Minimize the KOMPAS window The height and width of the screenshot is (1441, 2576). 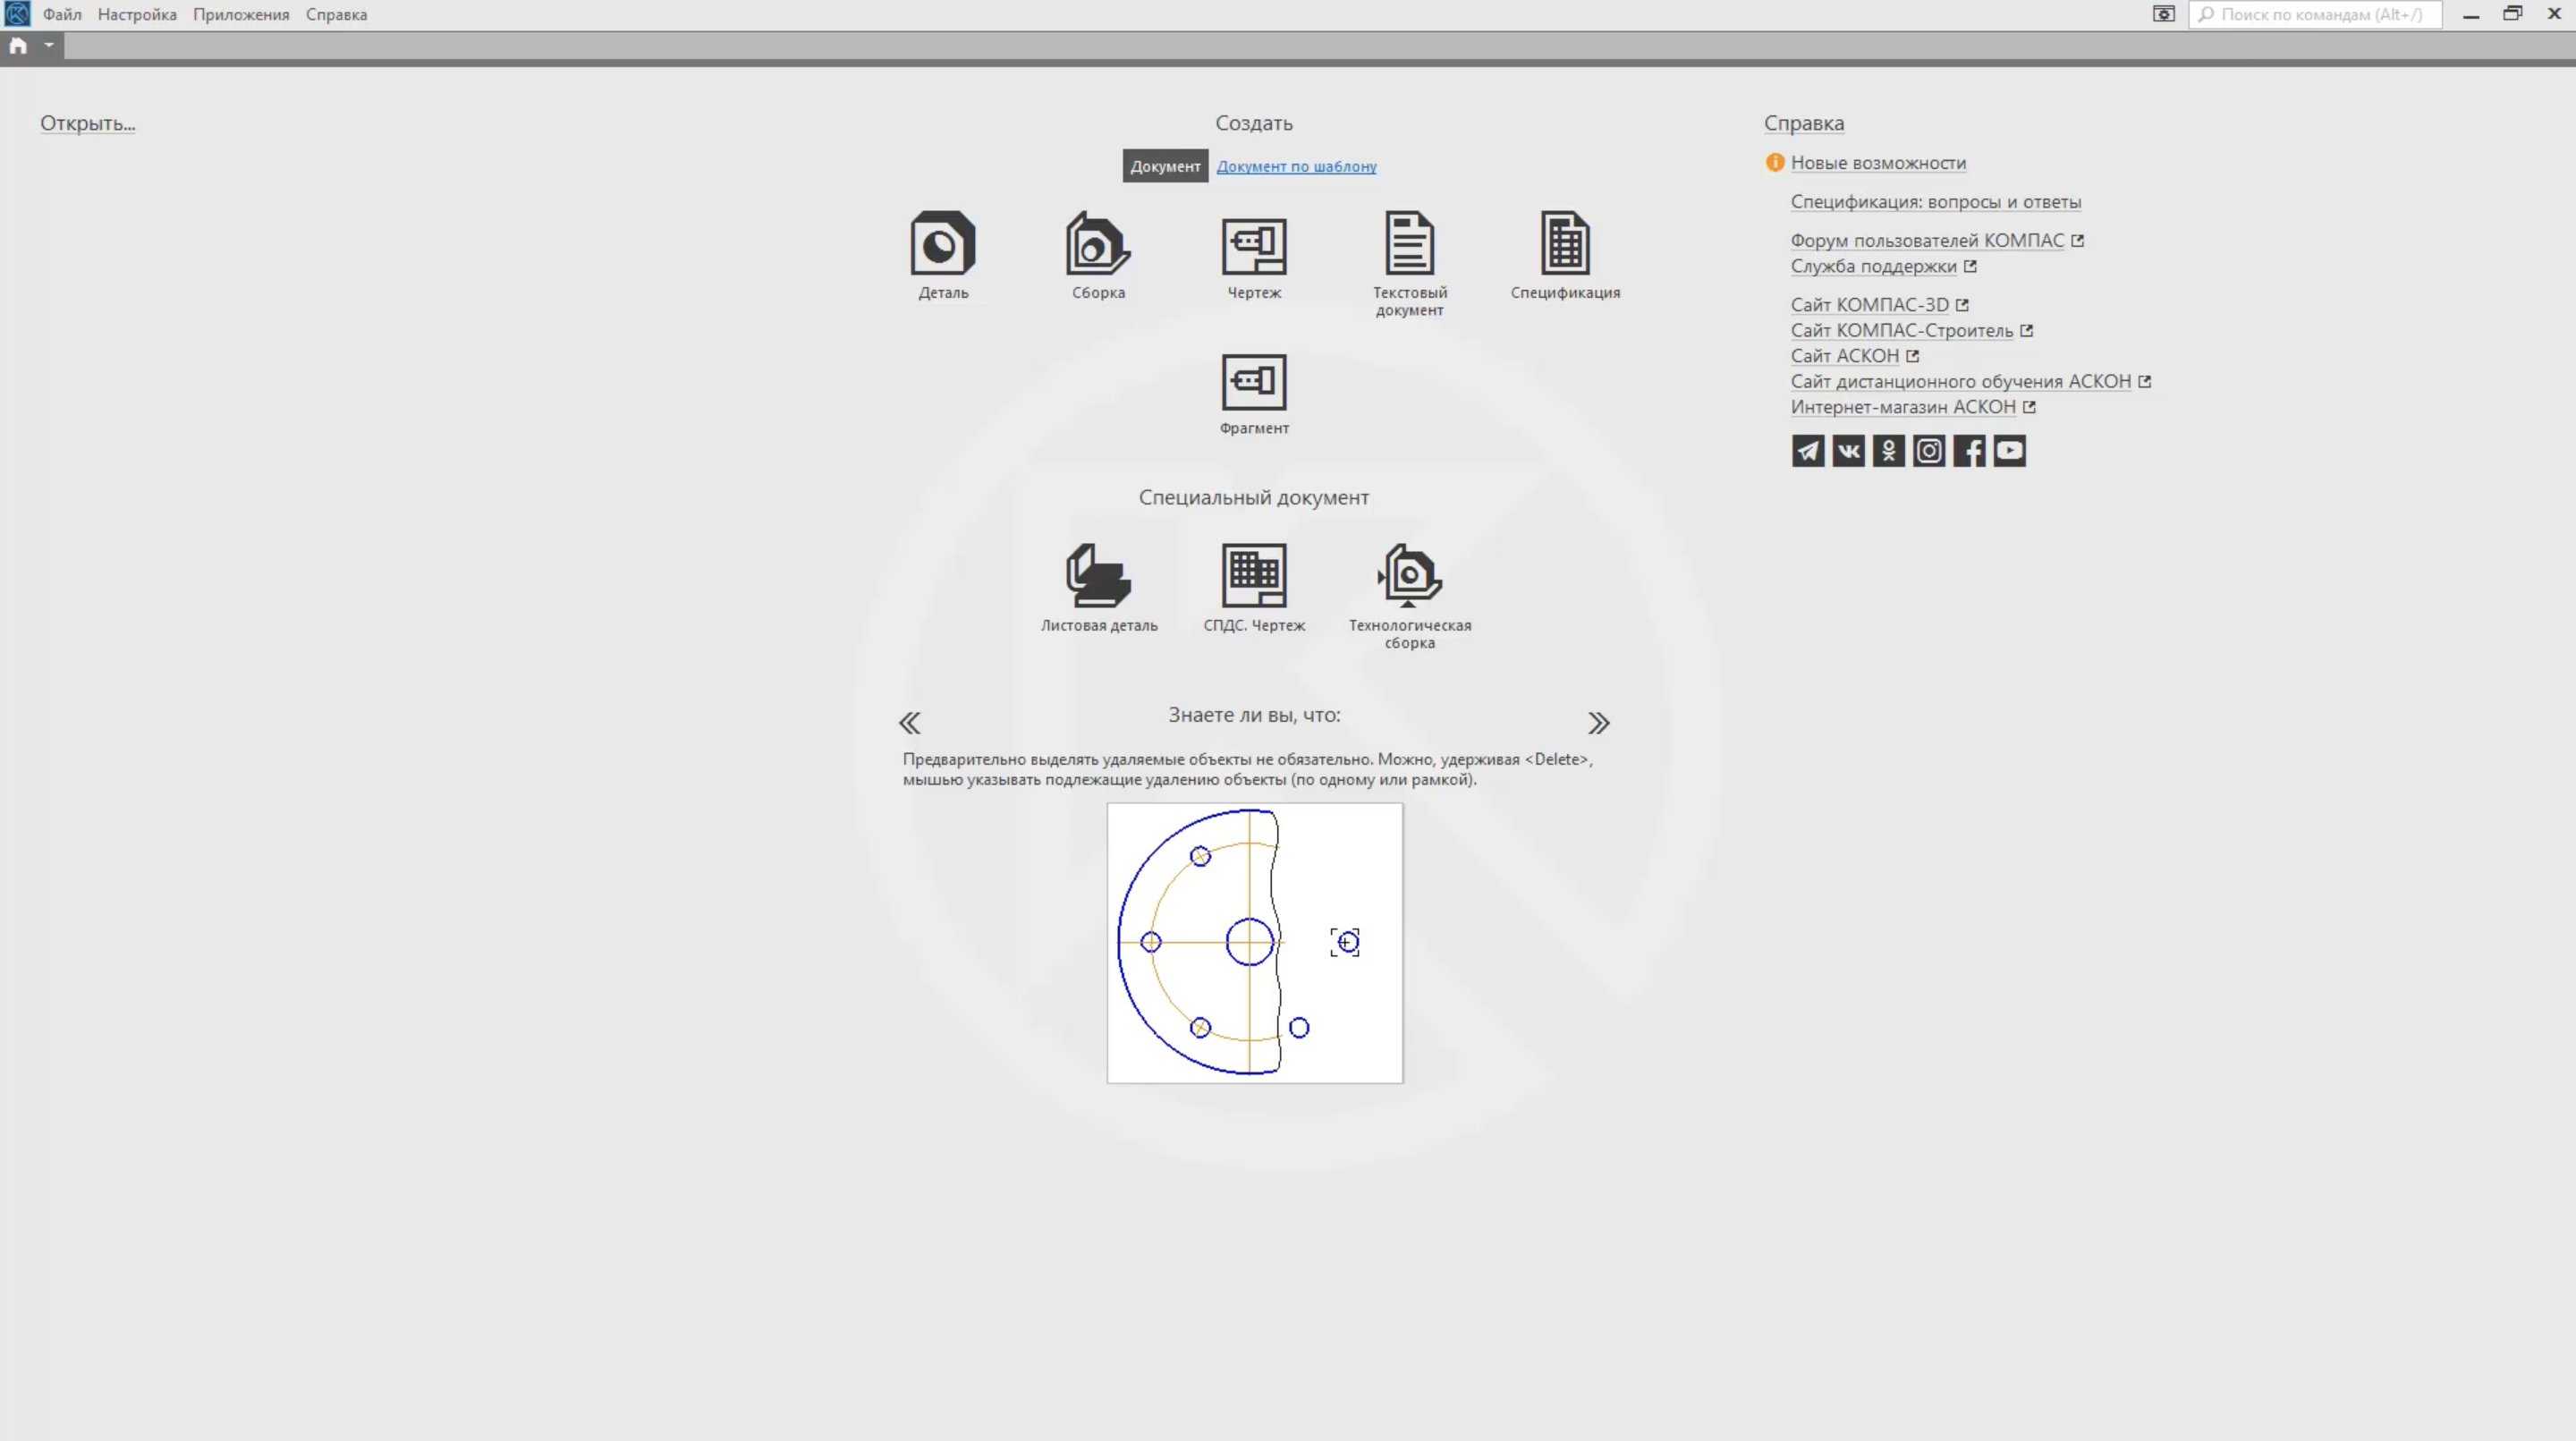click(2470, 15)
